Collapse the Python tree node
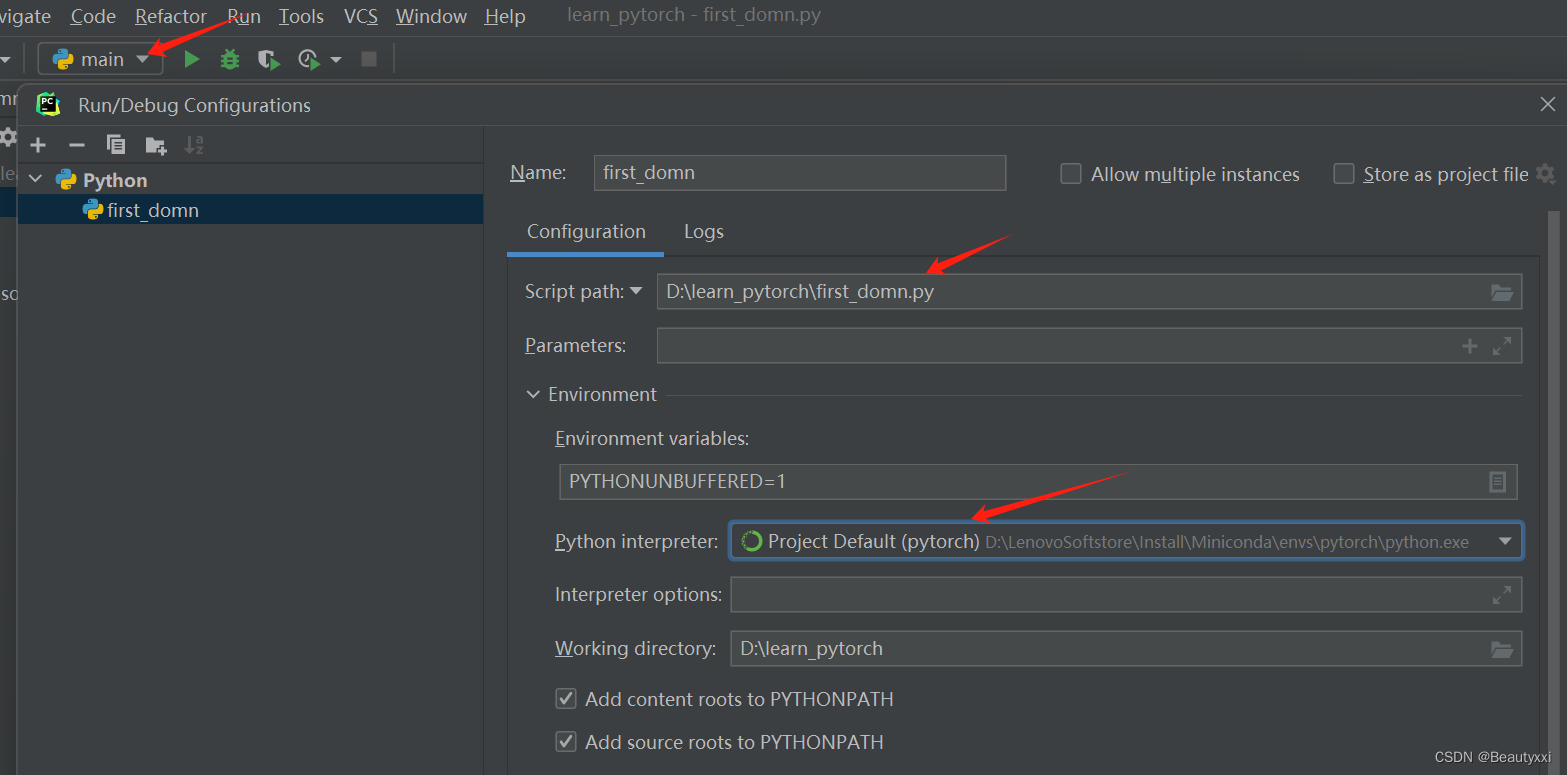The image size is (1567, 775). point(36,180)
